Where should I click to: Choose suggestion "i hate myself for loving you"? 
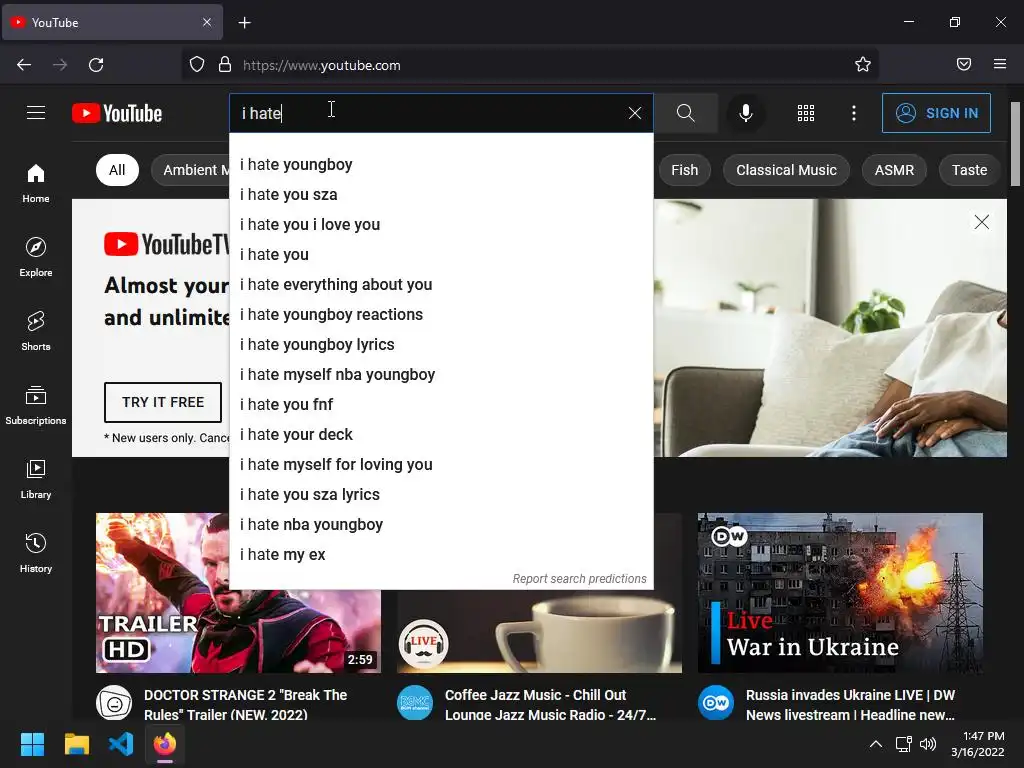point(441,465)
